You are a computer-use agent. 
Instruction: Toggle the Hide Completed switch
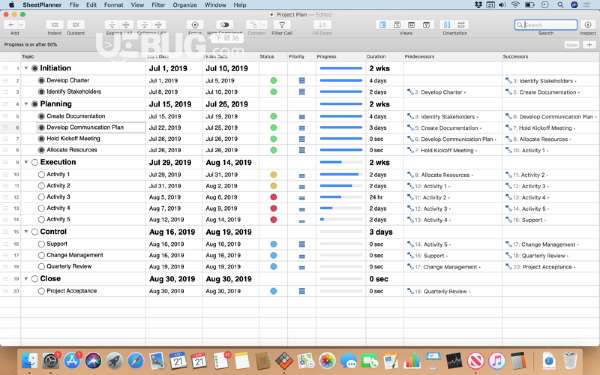pos(225,25)
